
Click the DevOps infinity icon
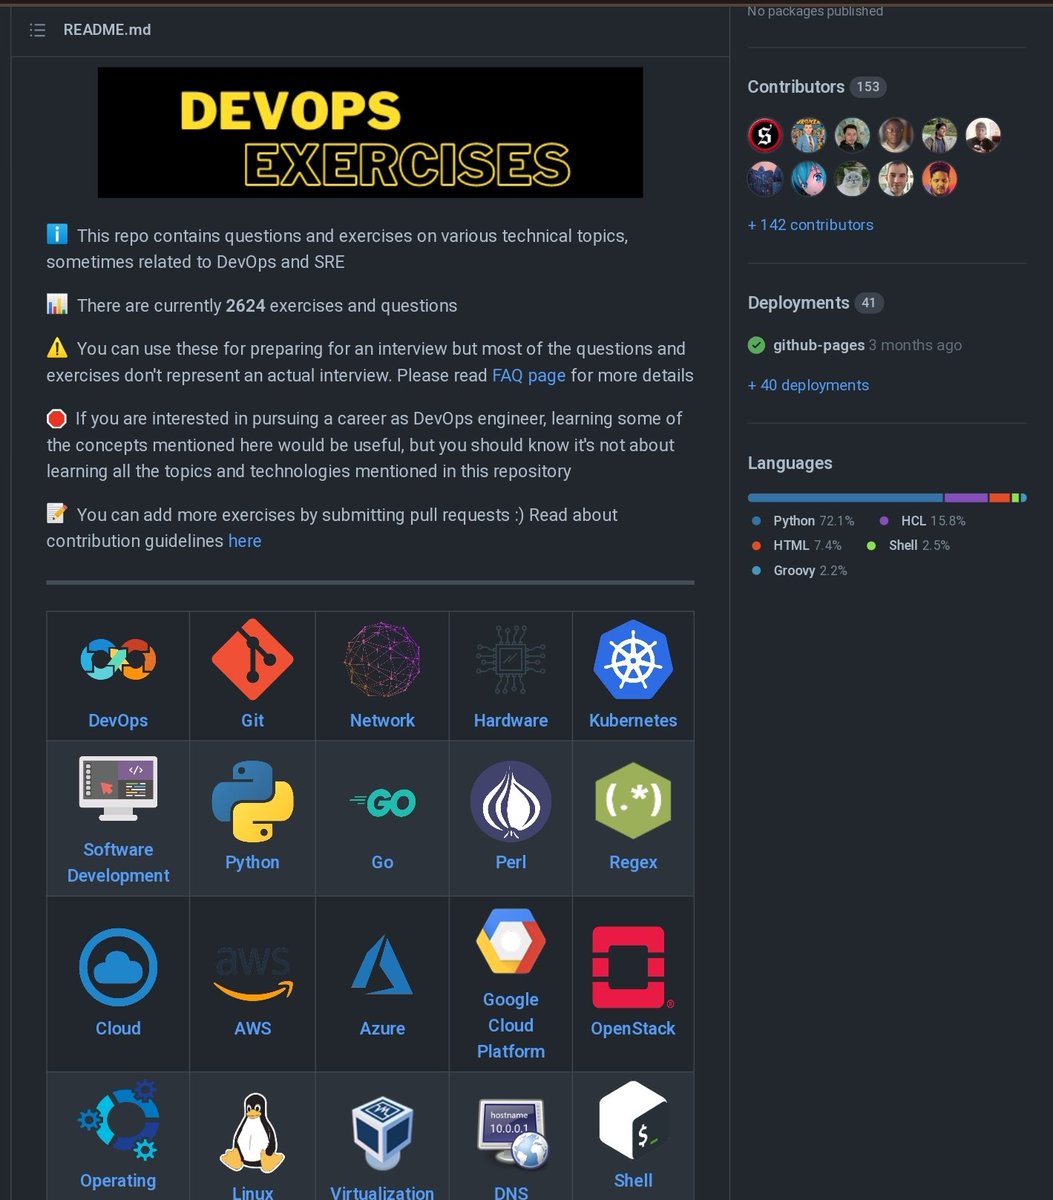(x=118, y=659)
